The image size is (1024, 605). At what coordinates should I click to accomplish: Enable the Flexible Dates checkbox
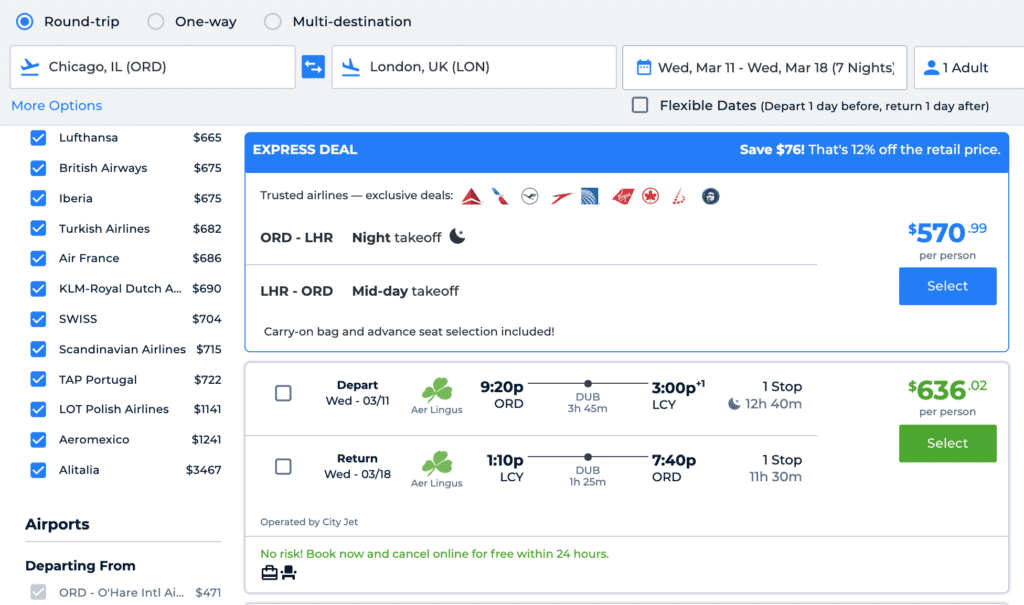(x=640, y=105)
